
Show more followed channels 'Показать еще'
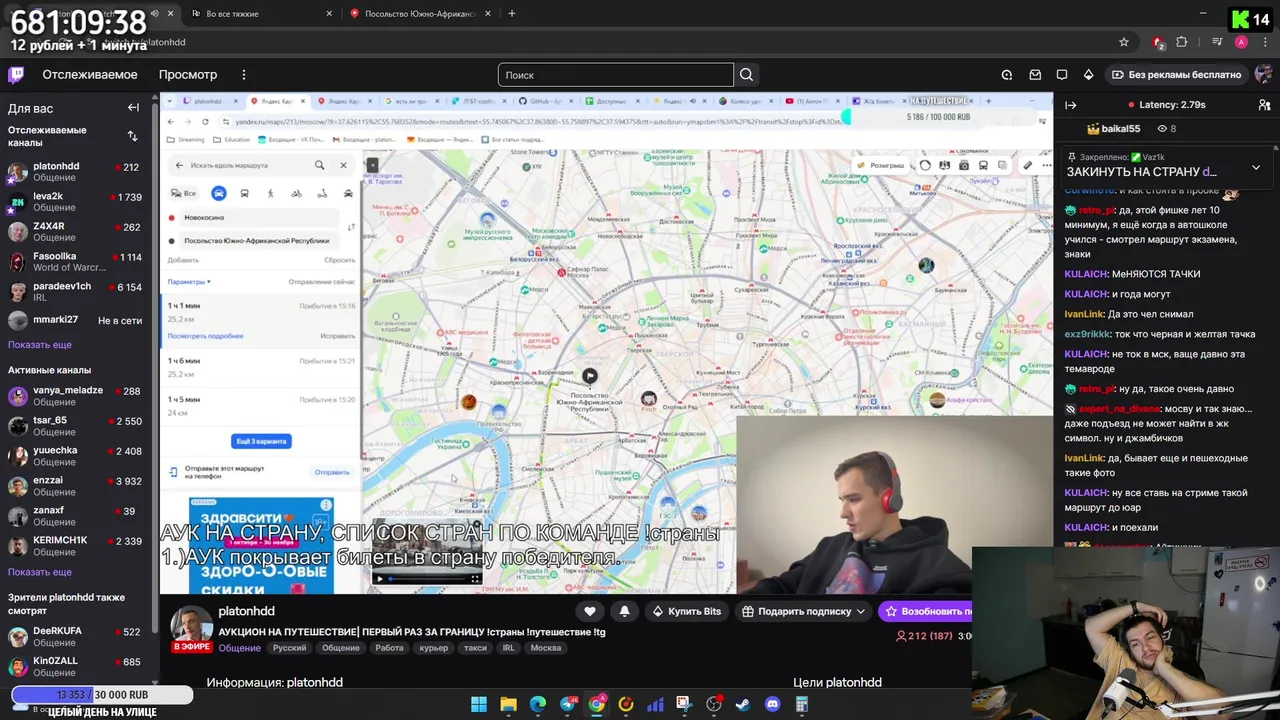click(40, 344)
